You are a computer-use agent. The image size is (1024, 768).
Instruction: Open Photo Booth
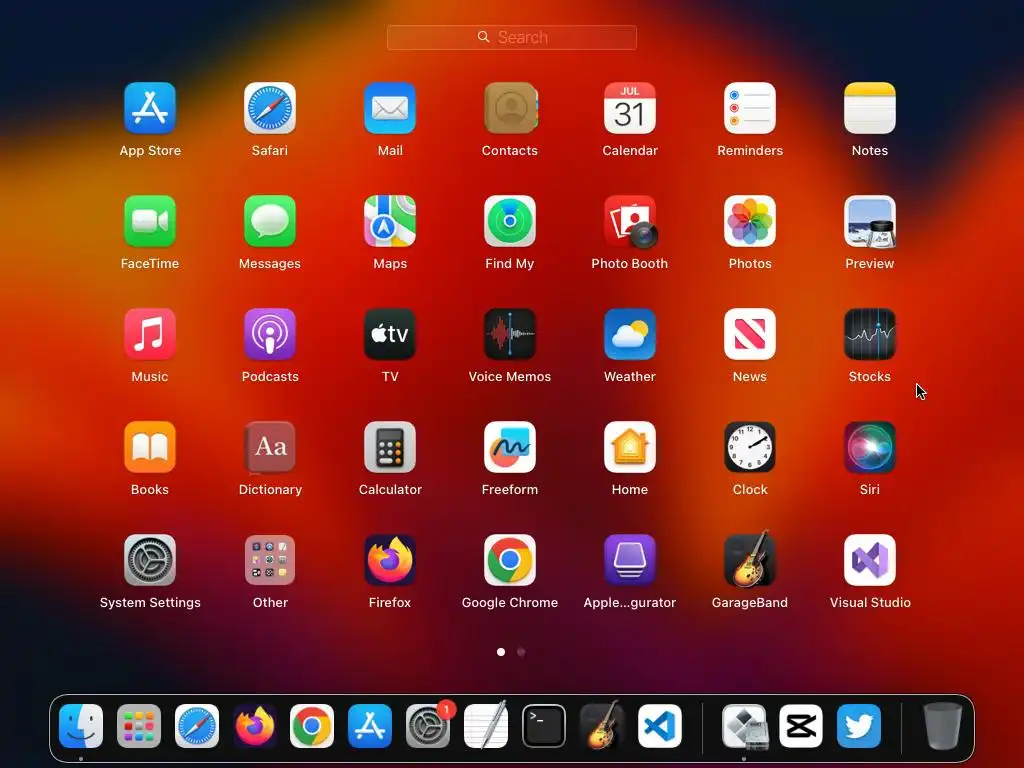click(x=630, y=221)
